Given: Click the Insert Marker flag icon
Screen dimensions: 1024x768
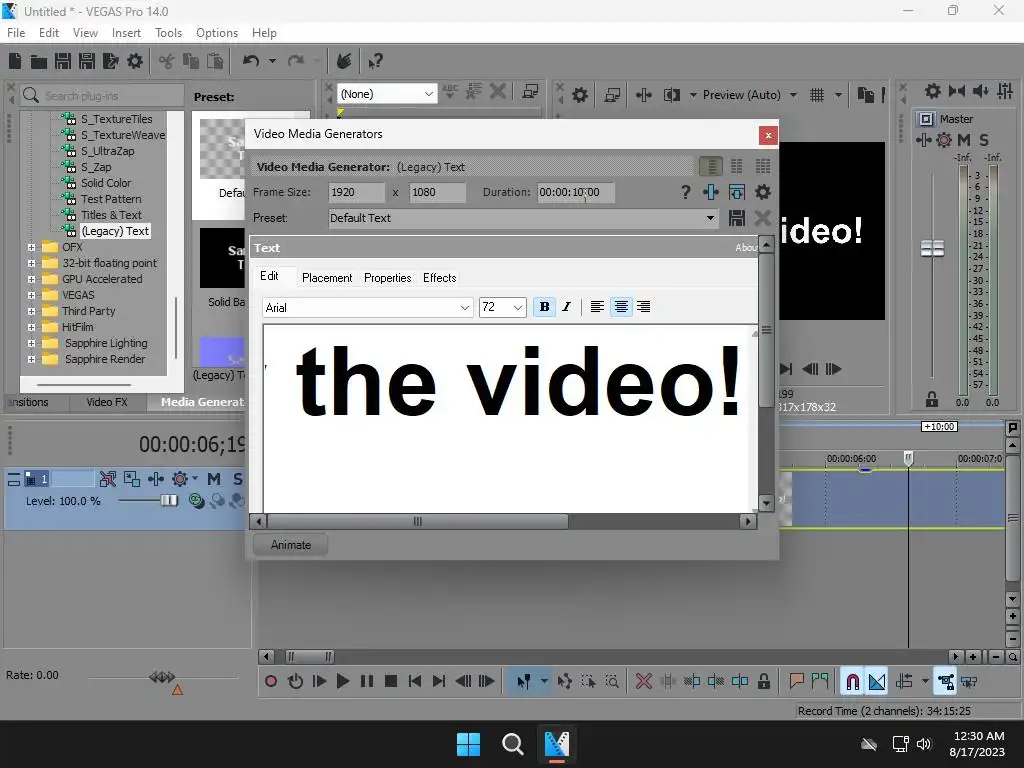Looking at the screenshot, I should [x=796, y=681].
